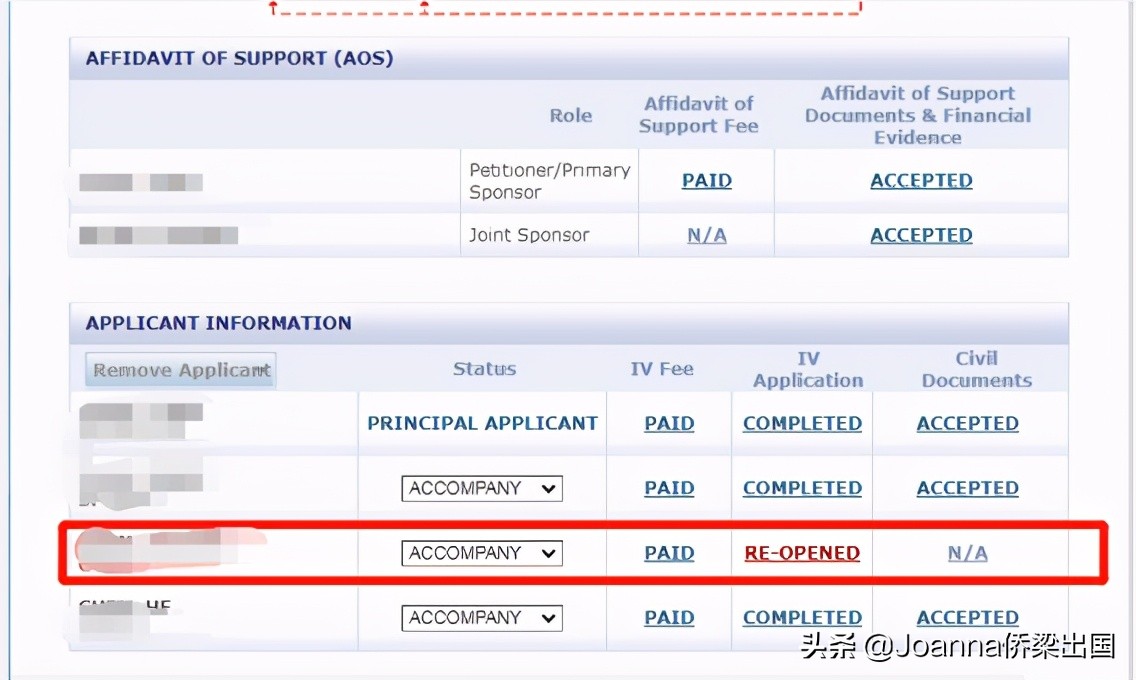Open ACCEPTED link in first ACCOMPANY row
This screenshot has height=680, width=1136.
(967, 488)
